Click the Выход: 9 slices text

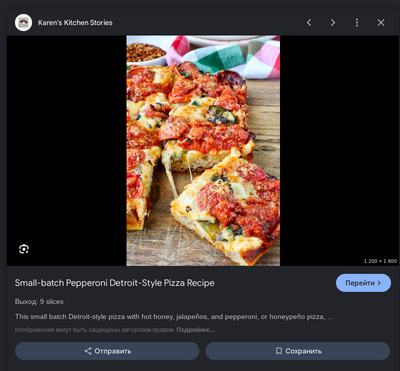(39, 302)
